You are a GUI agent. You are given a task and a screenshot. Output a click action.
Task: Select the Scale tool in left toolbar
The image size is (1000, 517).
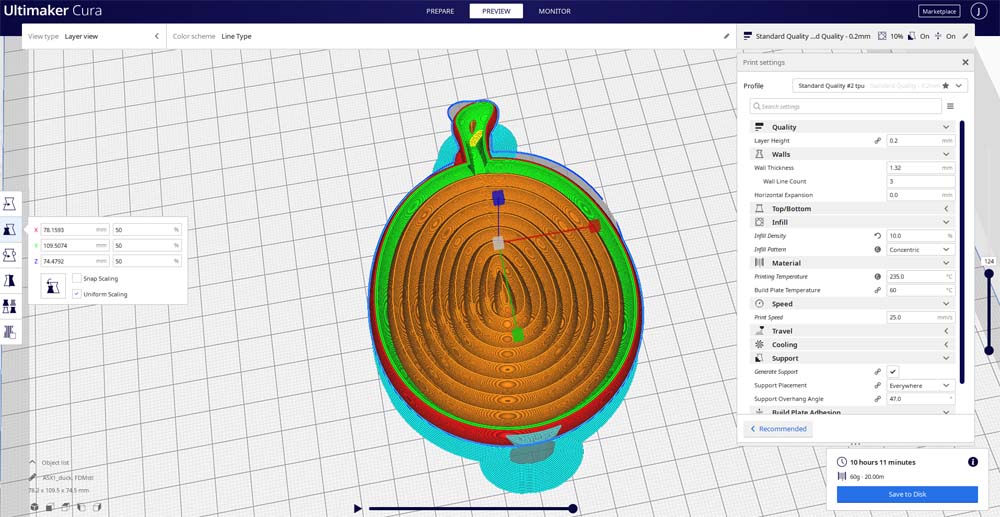[10, 229]
